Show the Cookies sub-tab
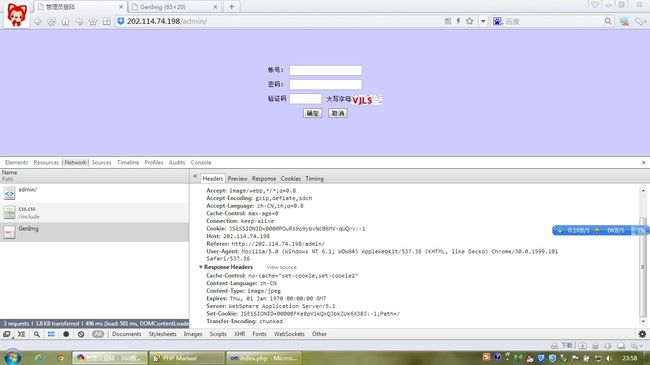650x365 pixels. 291,178
